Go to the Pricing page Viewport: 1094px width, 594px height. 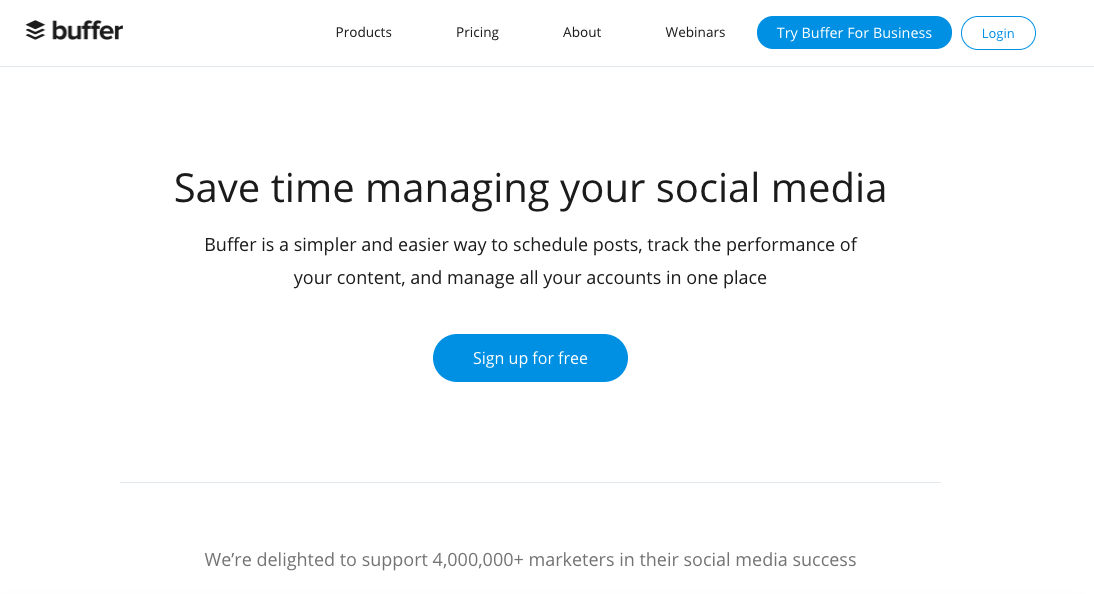point(477,32)
